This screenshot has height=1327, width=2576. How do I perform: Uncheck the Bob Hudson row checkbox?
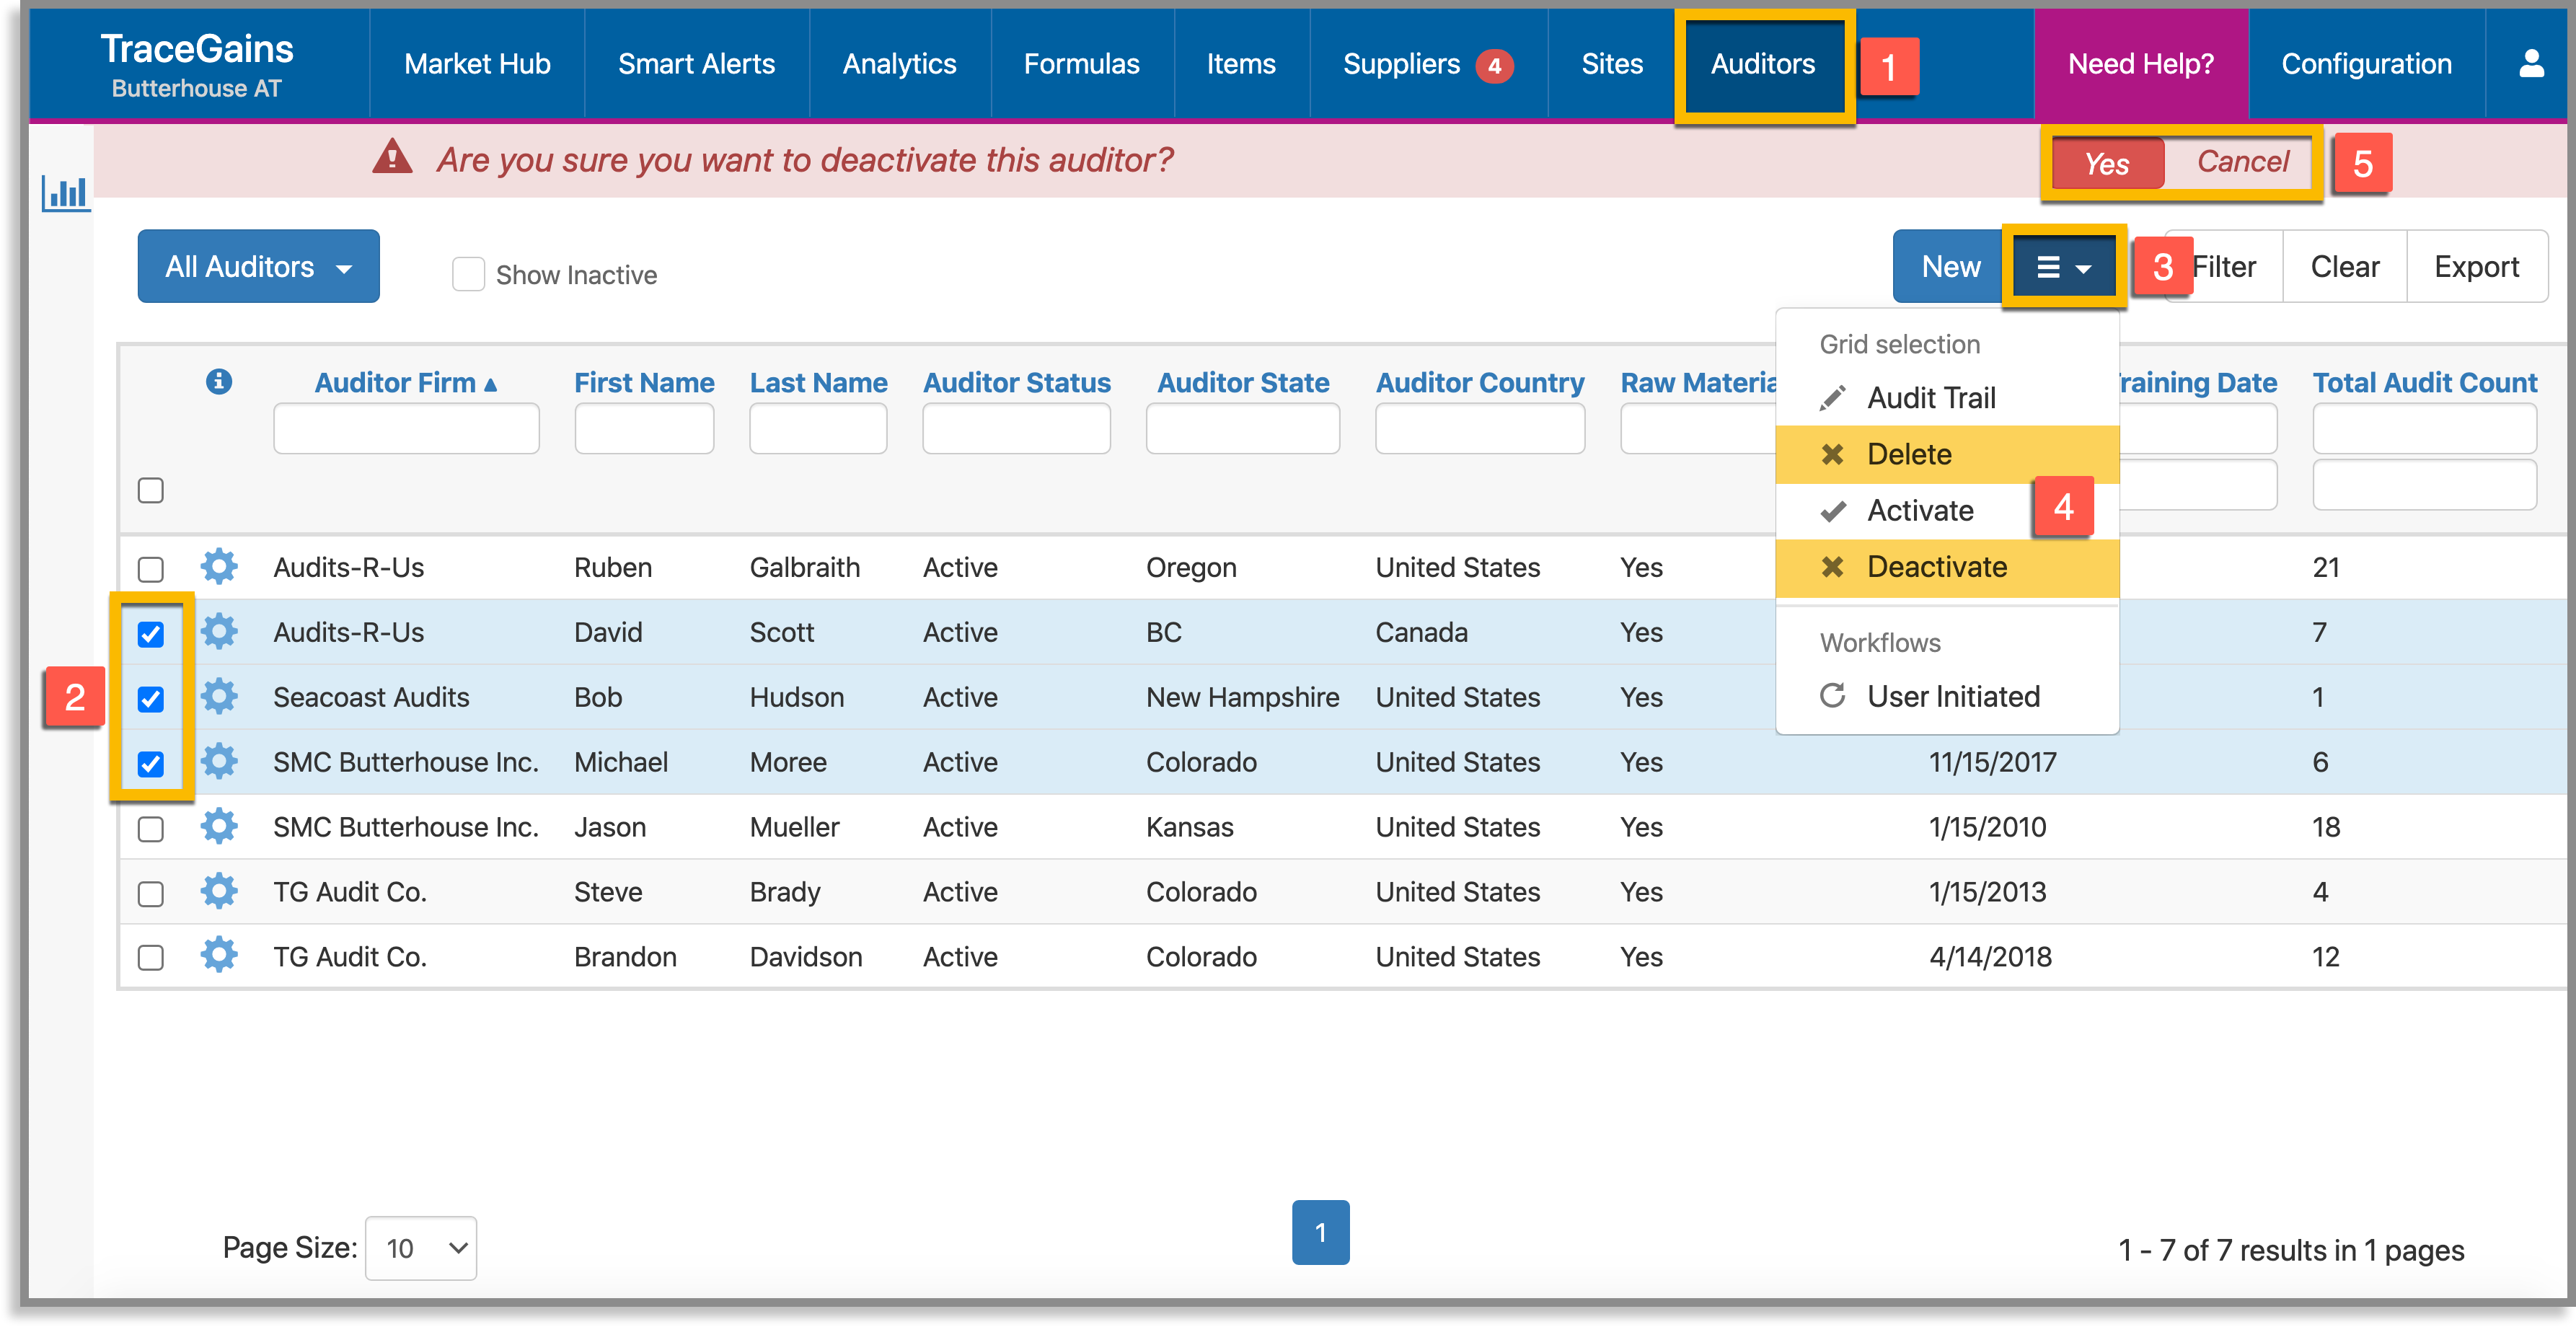tap(150, 698)
